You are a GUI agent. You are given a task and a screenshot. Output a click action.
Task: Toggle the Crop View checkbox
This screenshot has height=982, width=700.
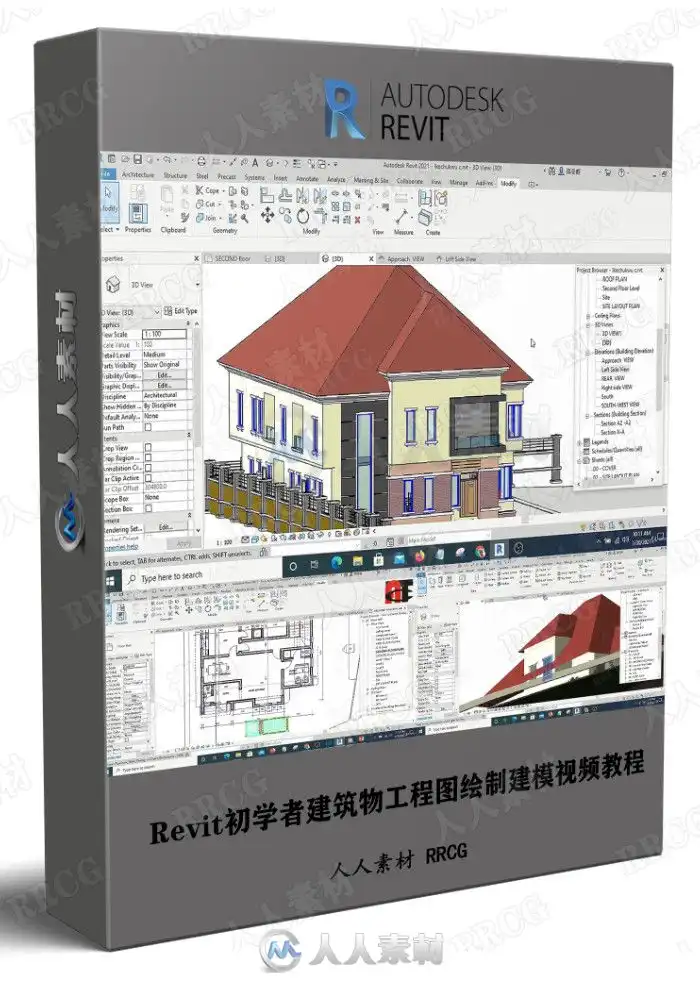[x=148, y=447]
